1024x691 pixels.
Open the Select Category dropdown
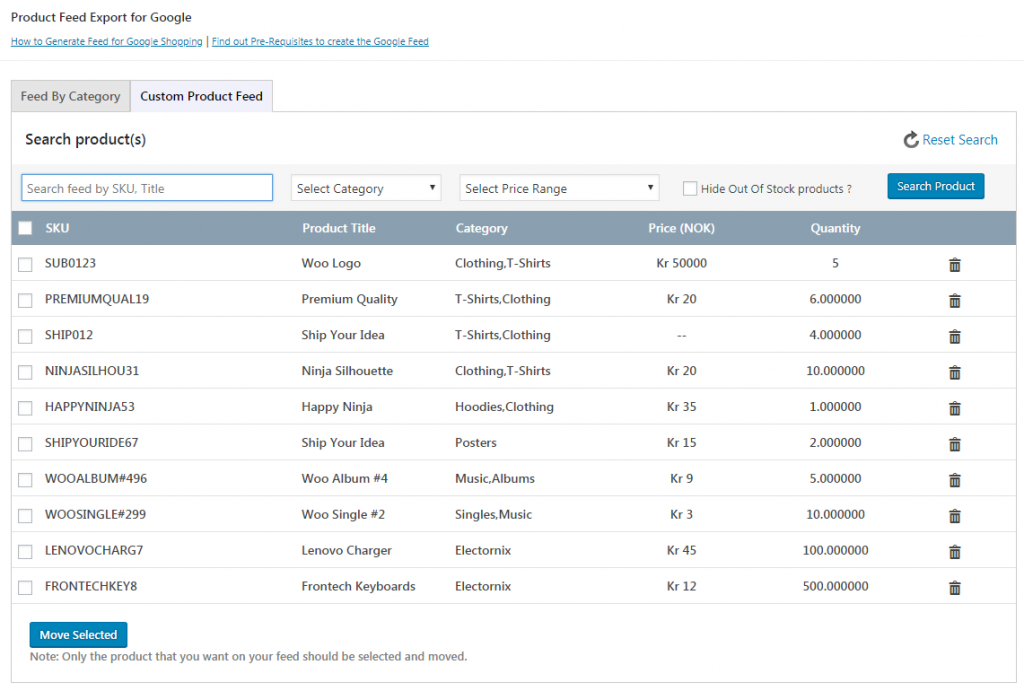click(365, 187)
